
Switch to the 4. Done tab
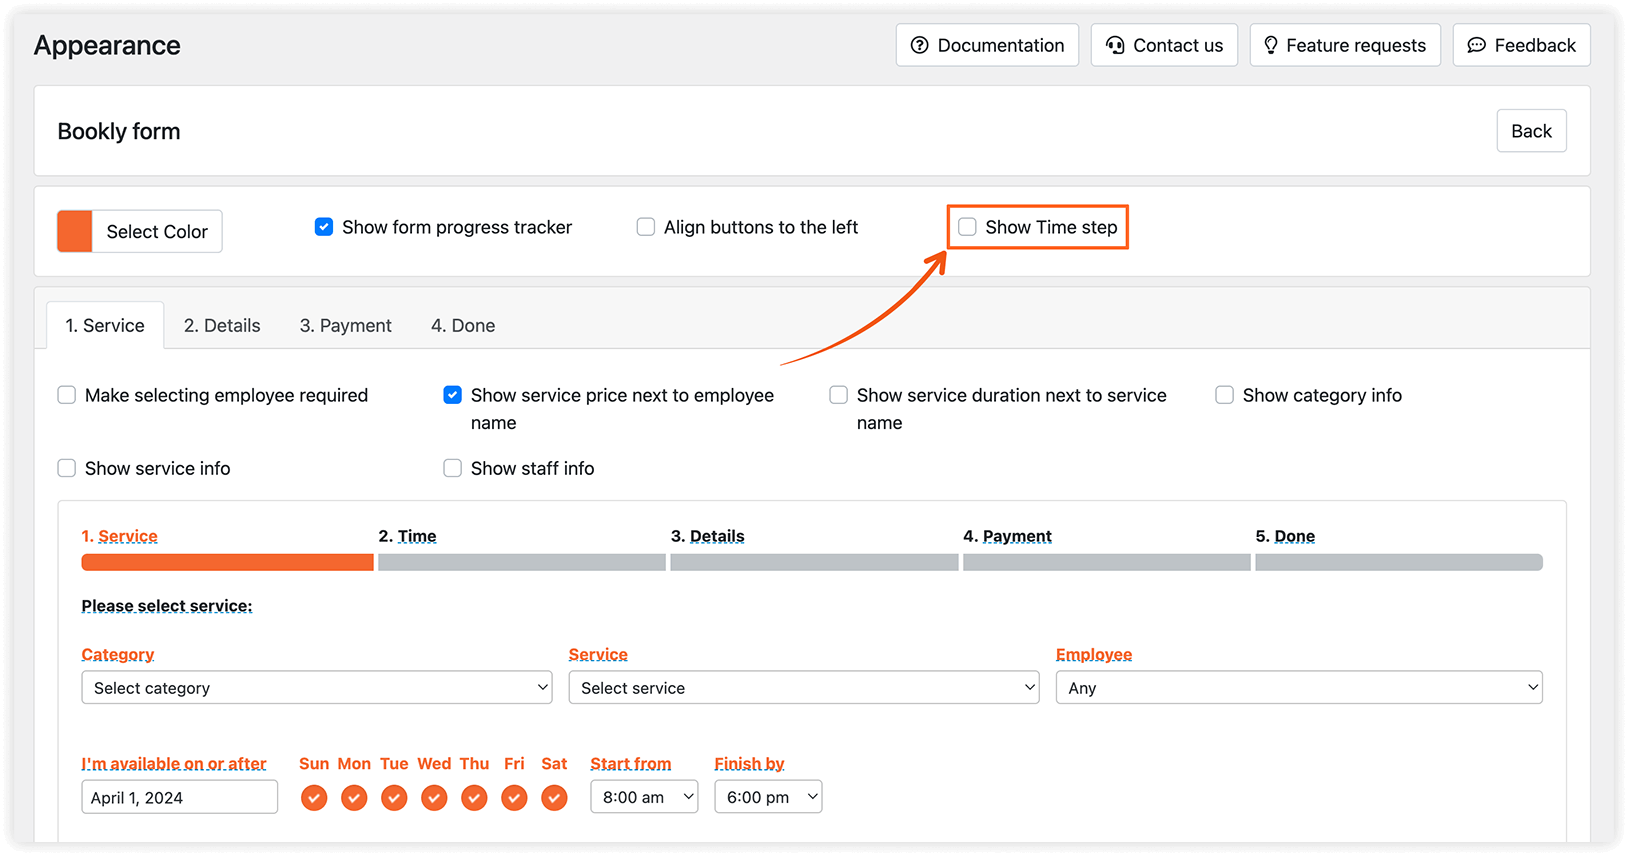463,326
